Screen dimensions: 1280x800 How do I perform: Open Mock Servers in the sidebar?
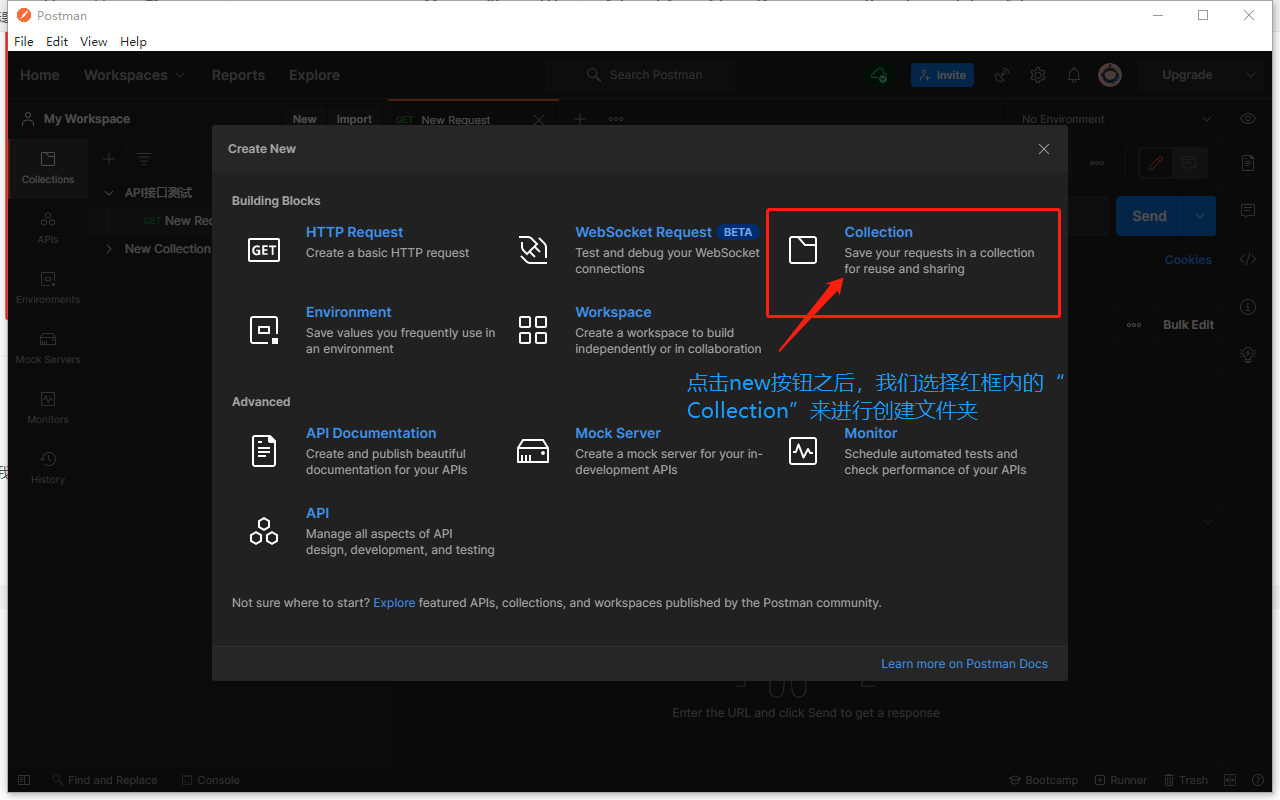click(48, 348)
